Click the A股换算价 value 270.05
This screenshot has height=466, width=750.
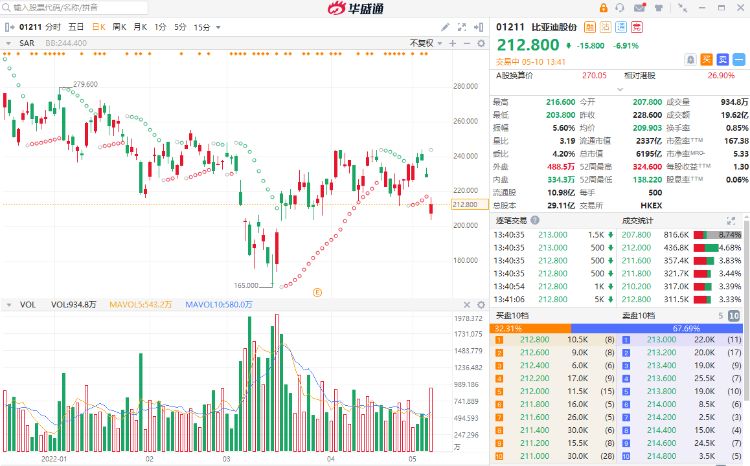coord(594,76)
